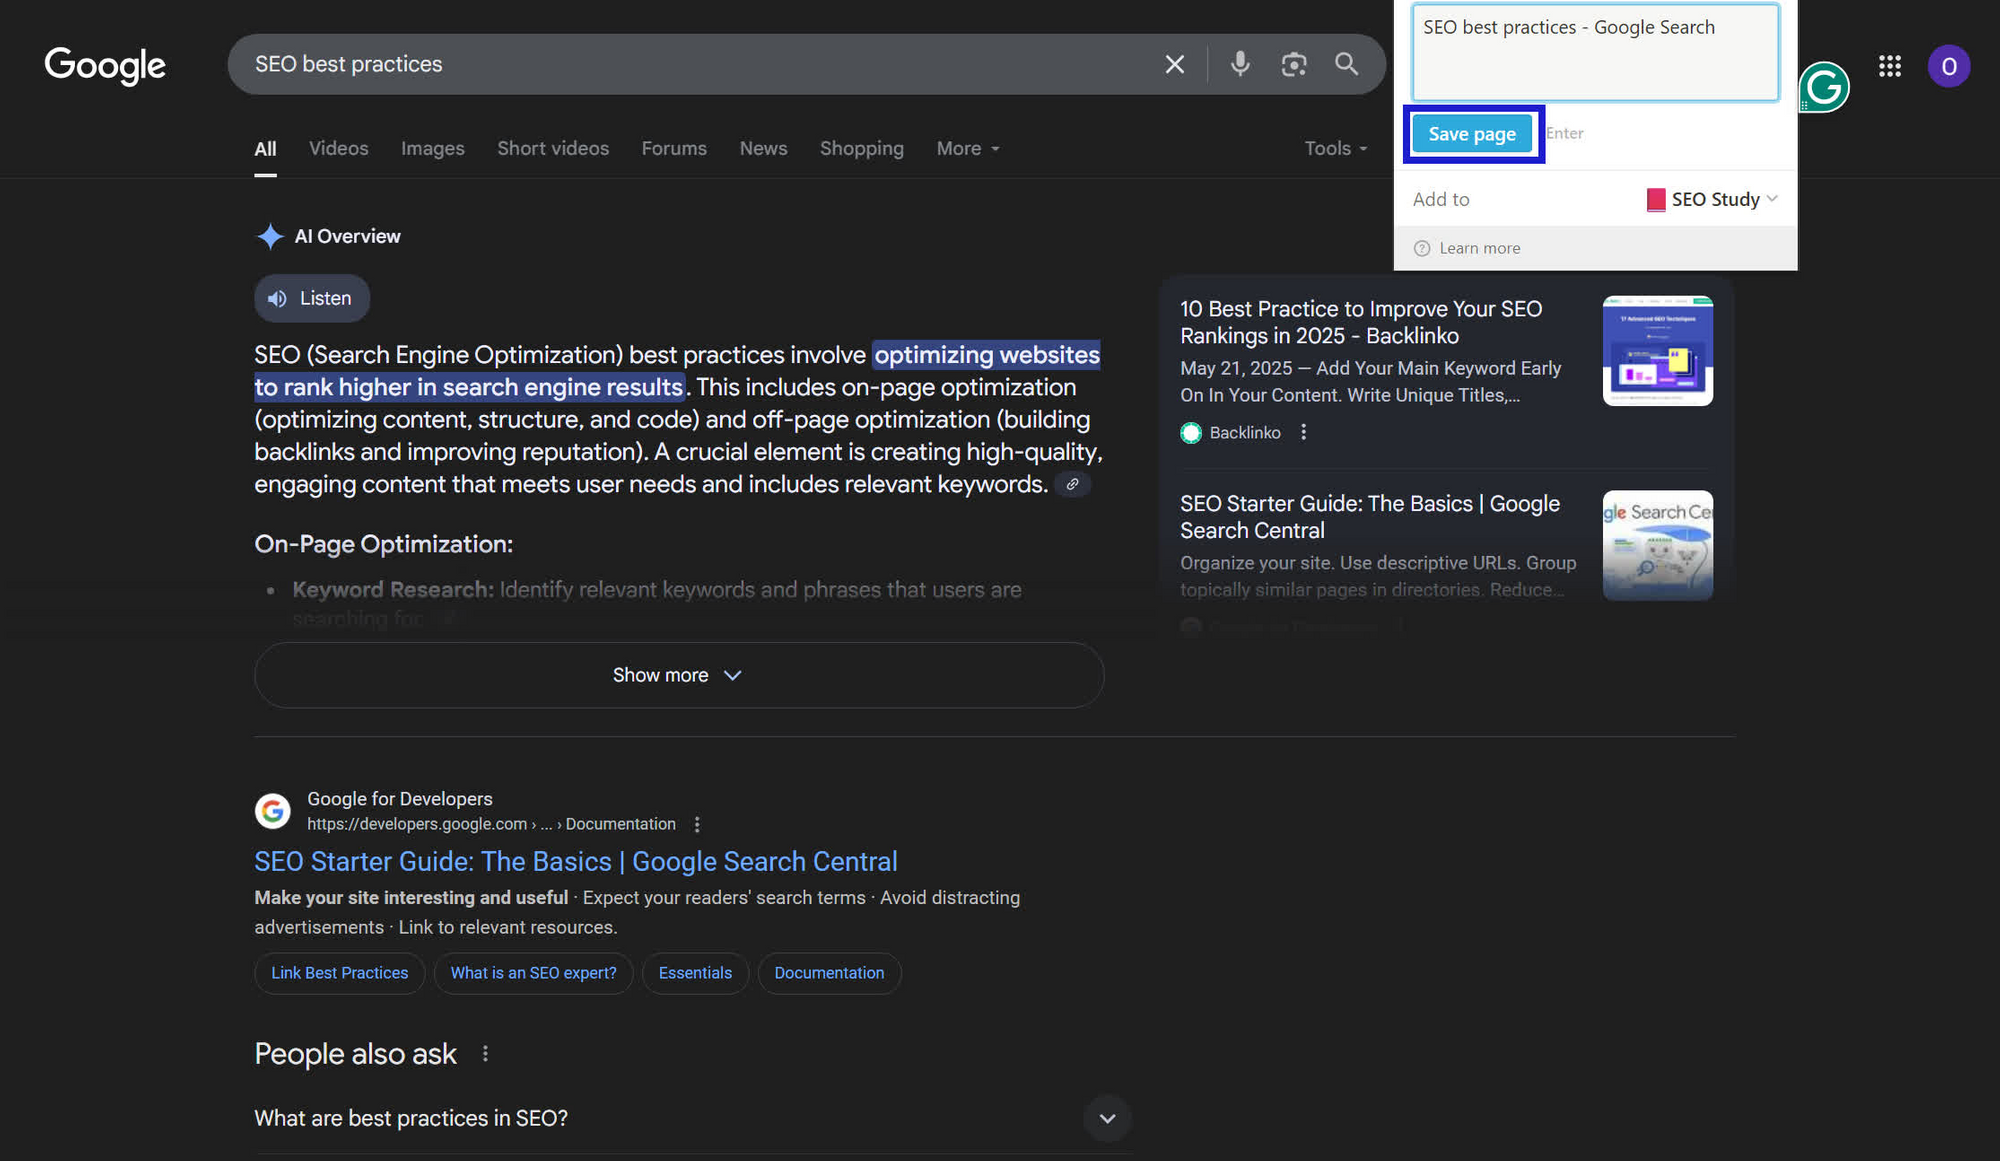Open options for the Backlinko result
2000x1161 pixels.
tap(1303, 432)
